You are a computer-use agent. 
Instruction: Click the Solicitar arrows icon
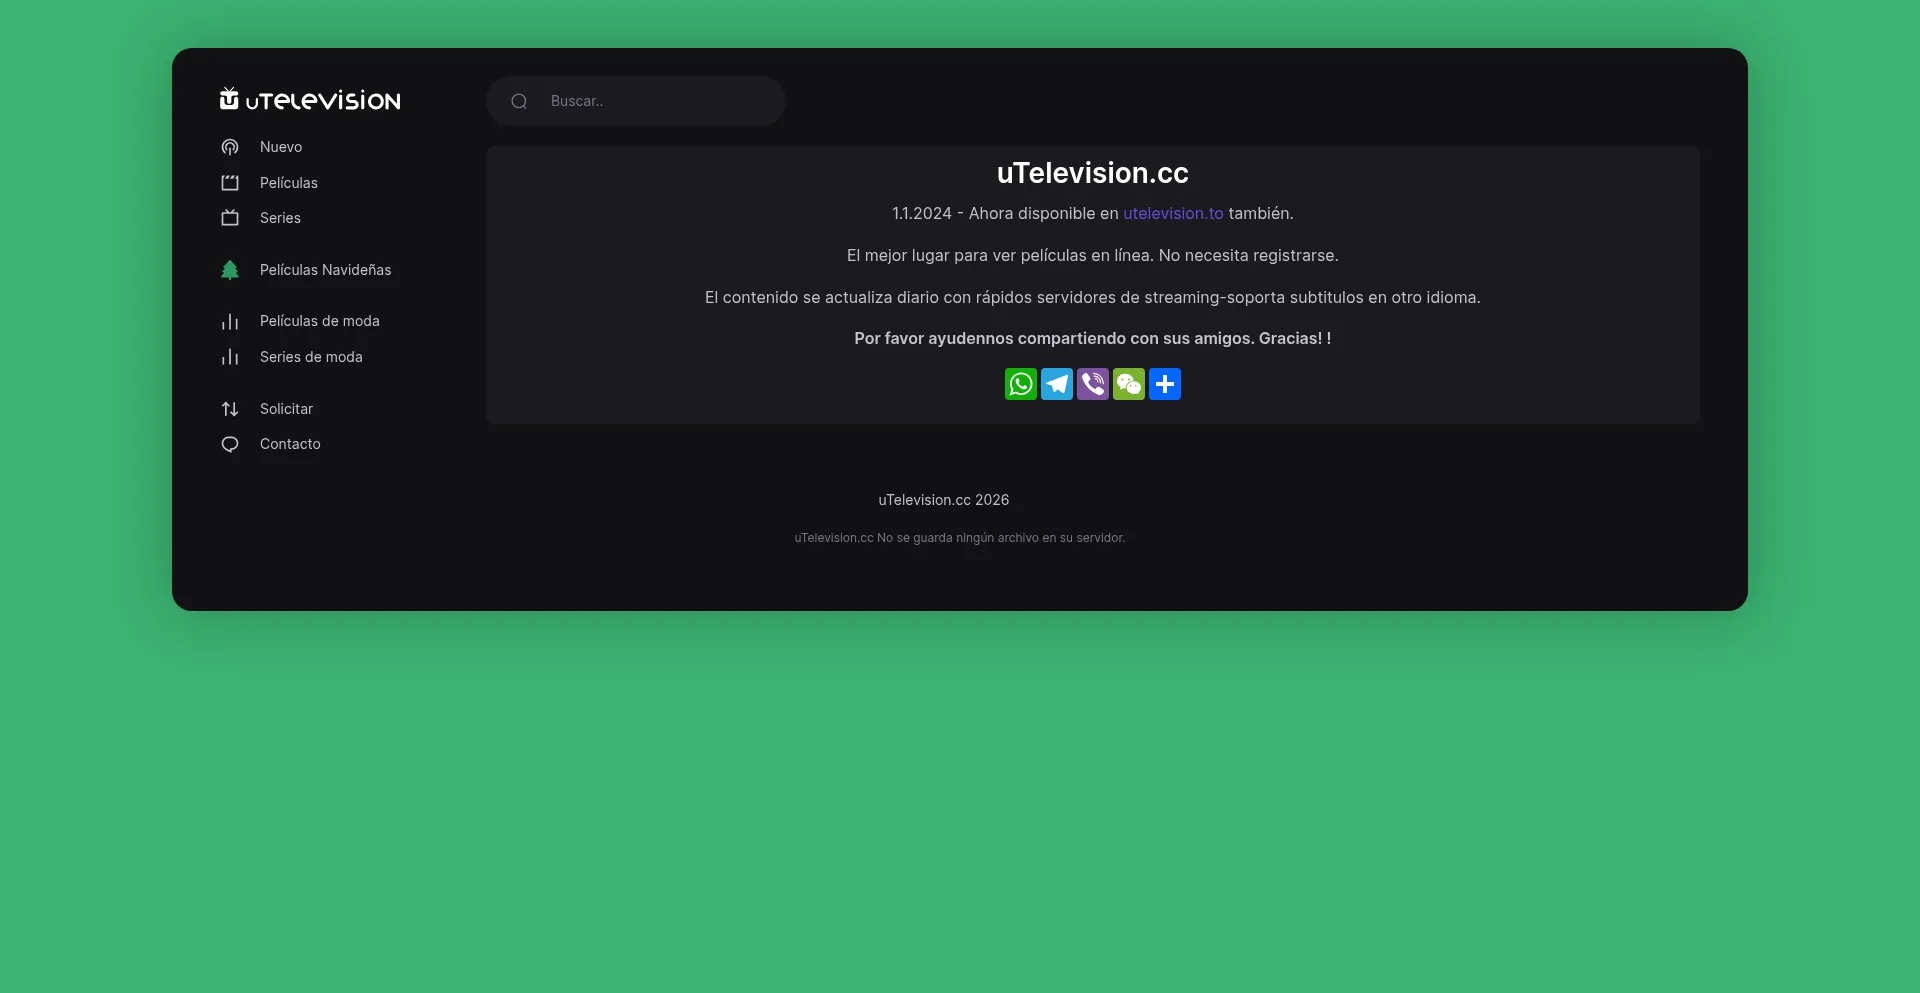click(x=230, y=409)
